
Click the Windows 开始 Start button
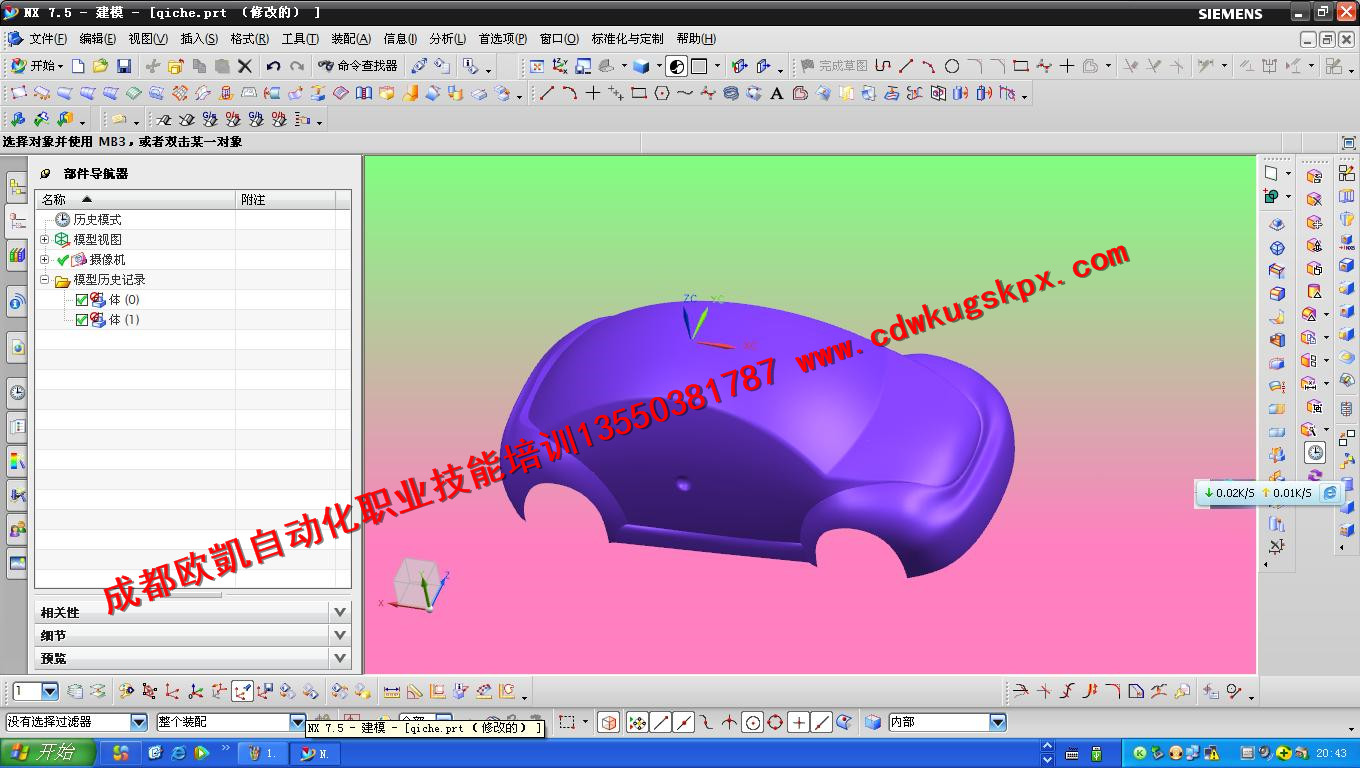coord(48,752)
